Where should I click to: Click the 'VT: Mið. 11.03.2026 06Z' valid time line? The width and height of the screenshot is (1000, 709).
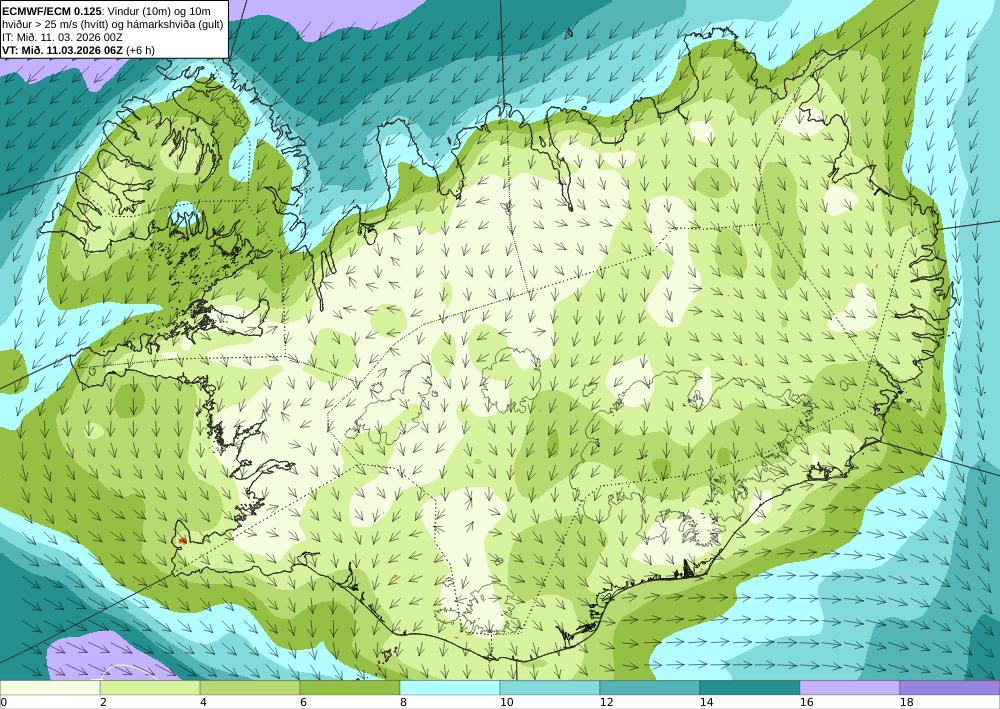click(62, 50)
